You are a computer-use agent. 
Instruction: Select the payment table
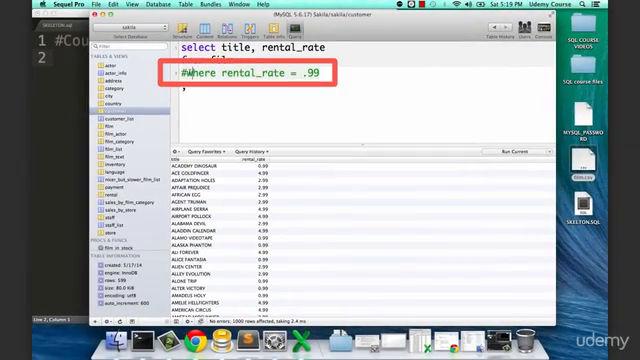pyautogui.click(x=114, y=187)
